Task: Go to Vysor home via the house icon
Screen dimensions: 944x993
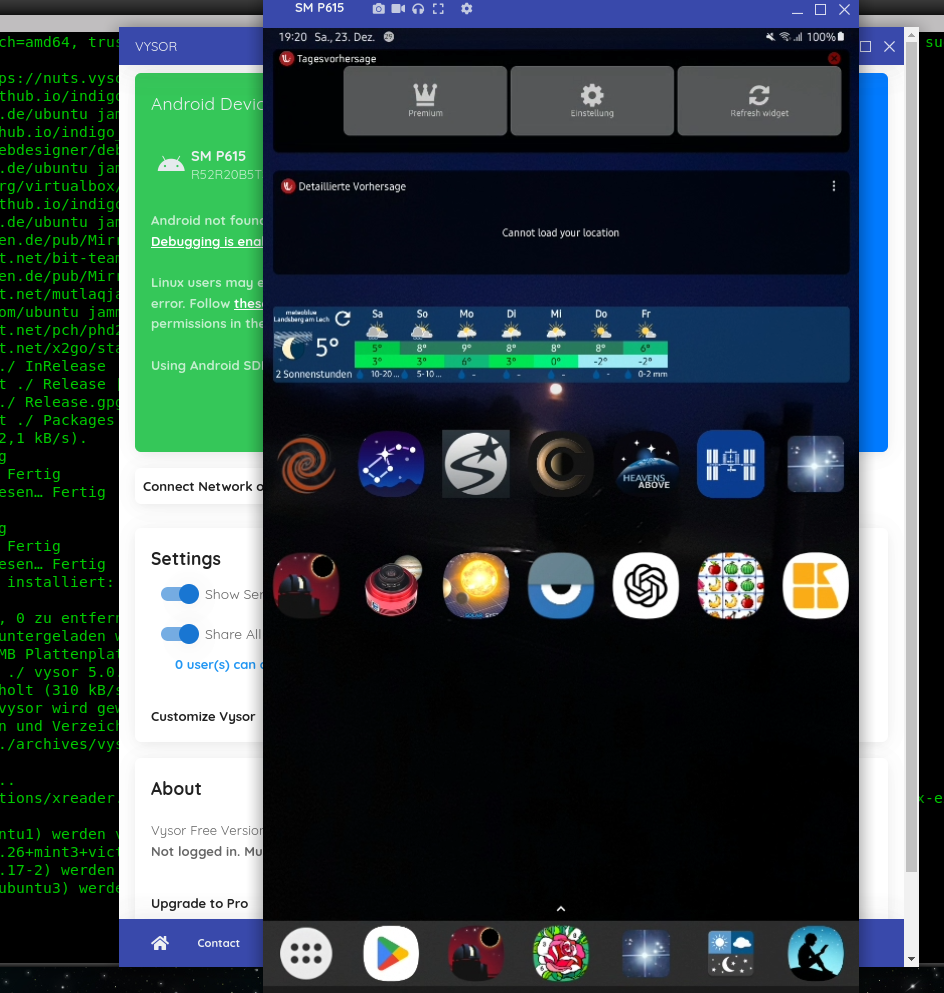Action: (x=160, y=943)
